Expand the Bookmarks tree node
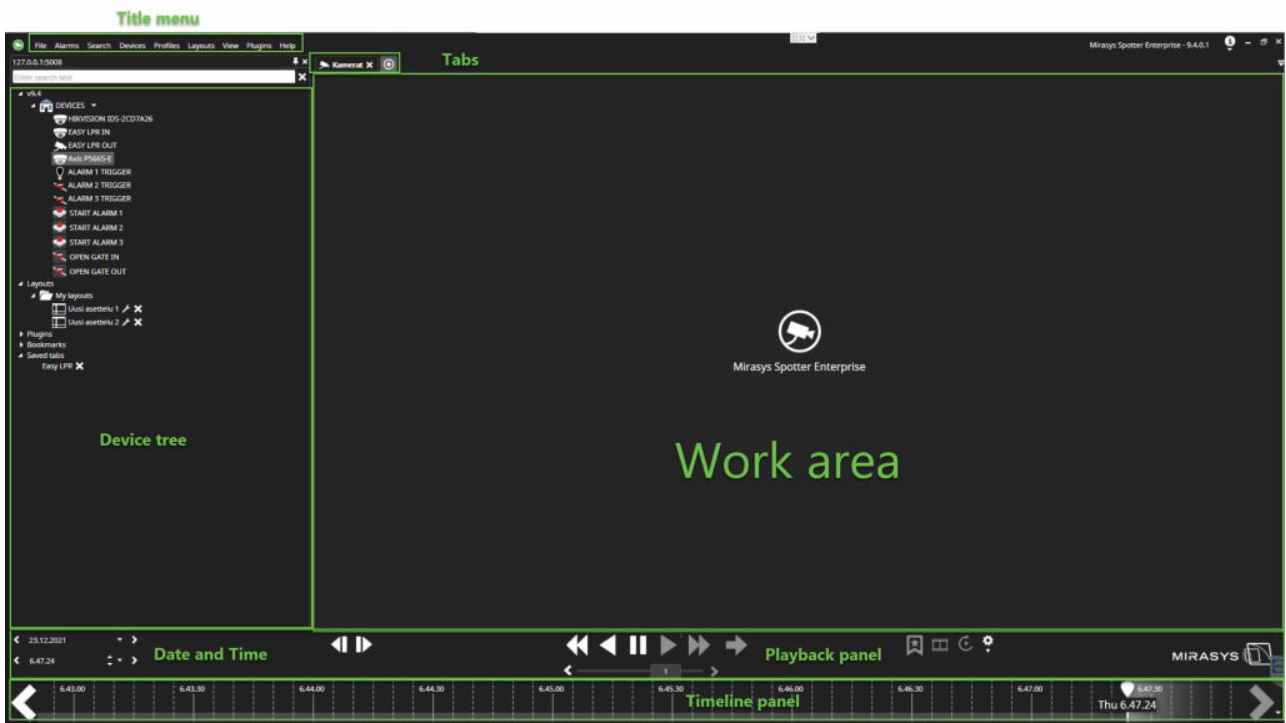This screenshot has height=723, width=1286. click(22, 345)
